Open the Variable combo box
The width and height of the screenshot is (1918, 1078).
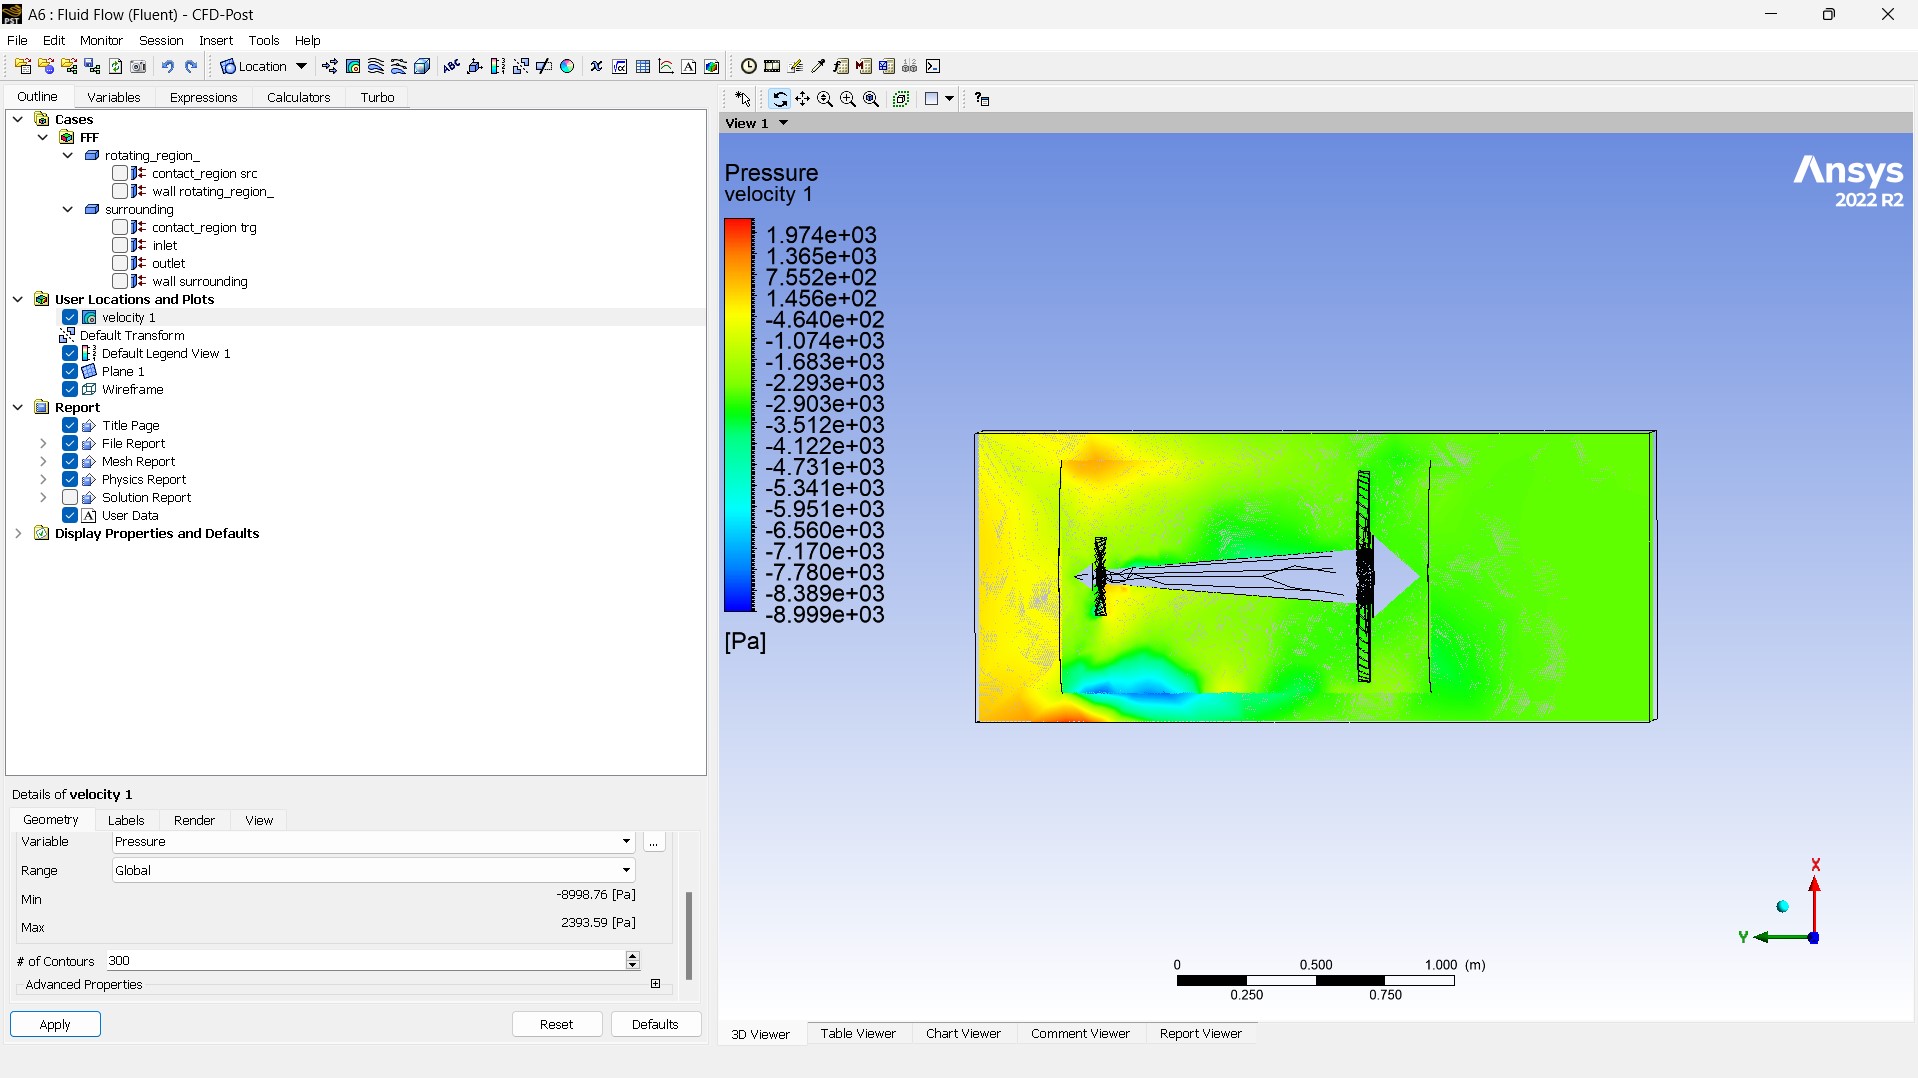coord(373,841)
